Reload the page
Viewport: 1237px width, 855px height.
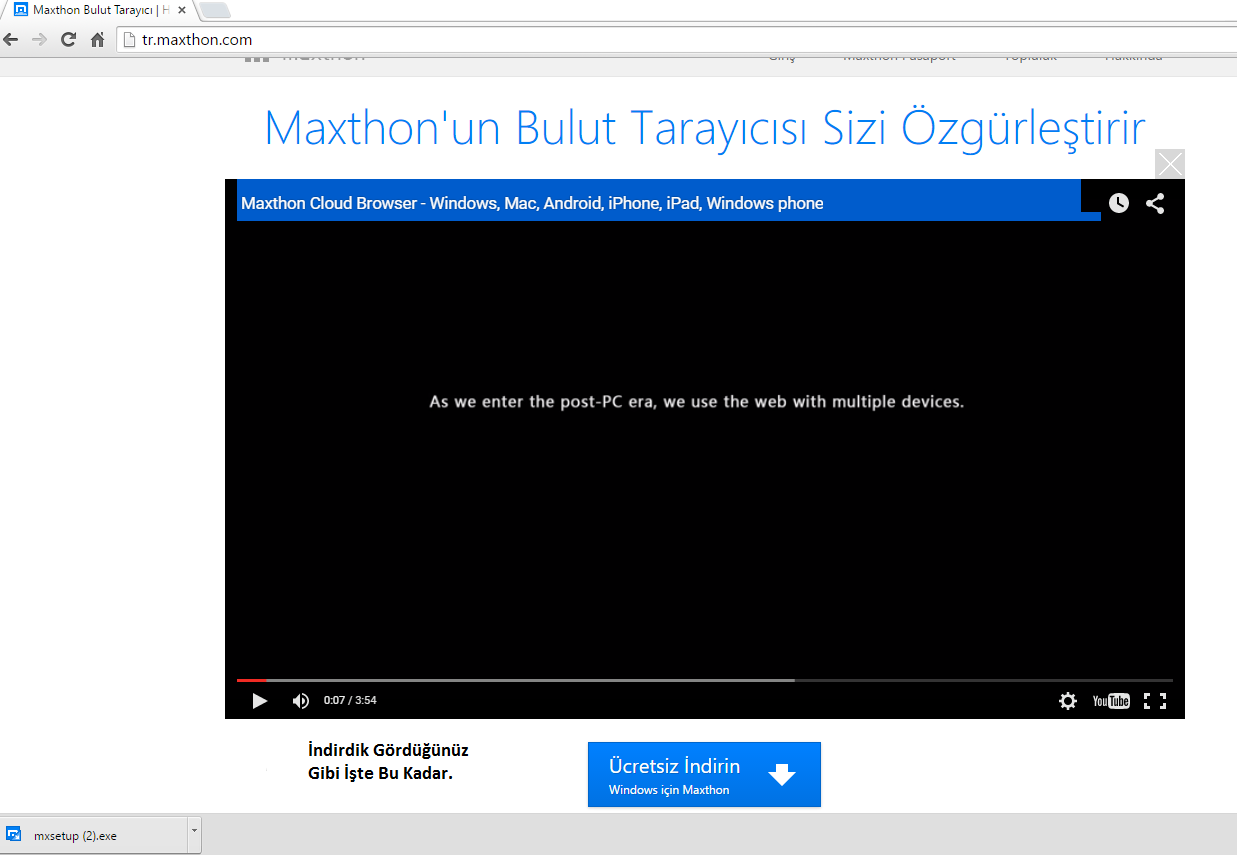[68, 40]
